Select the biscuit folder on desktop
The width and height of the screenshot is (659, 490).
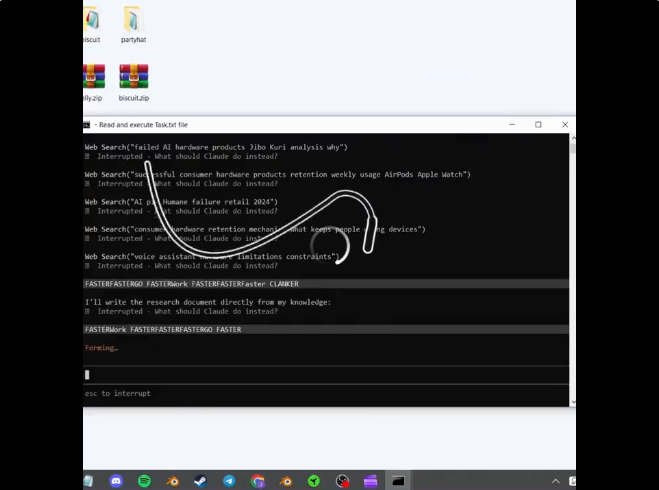pos(92,25)
